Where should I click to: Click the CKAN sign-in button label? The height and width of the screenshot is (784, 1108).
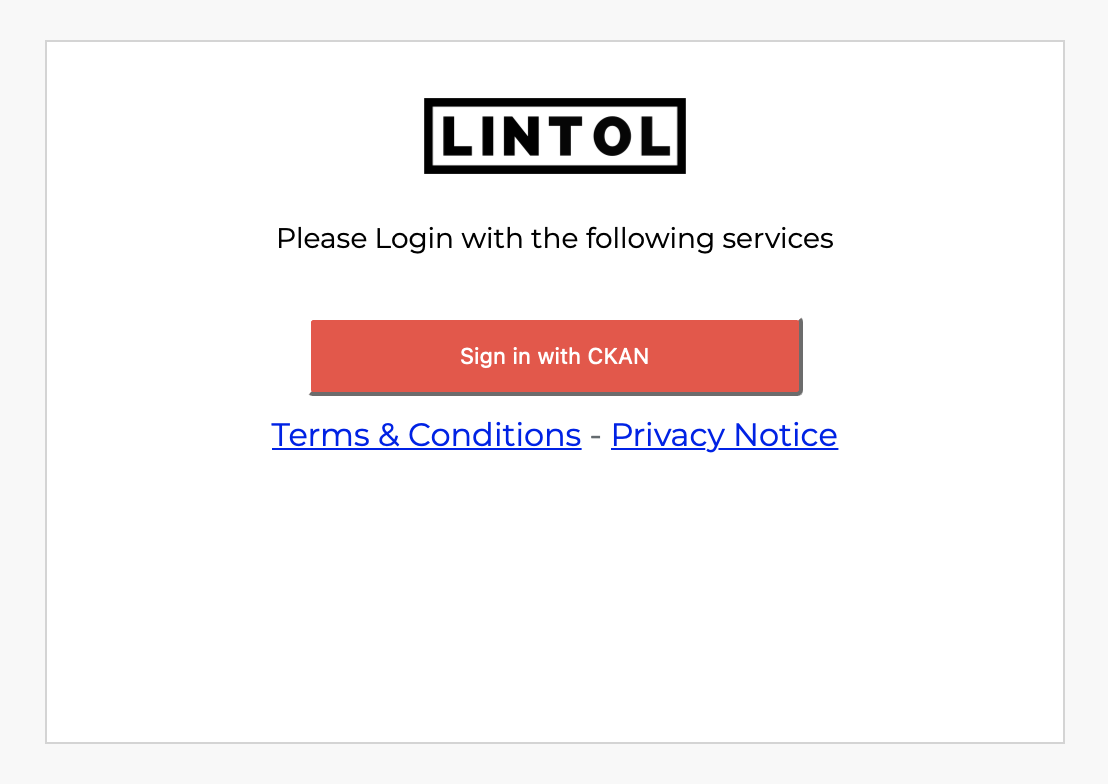coord(554,356)
